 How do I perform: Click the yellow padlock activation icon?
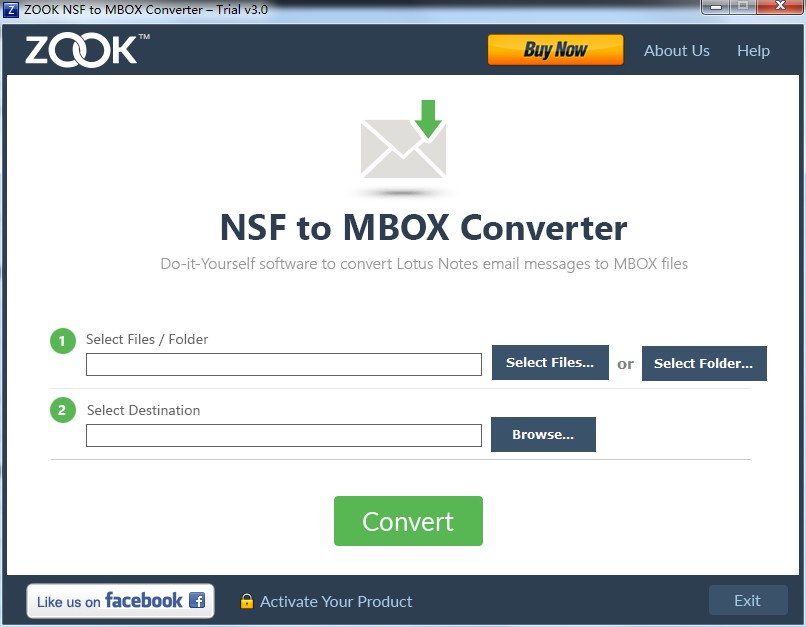pos(247,601)
